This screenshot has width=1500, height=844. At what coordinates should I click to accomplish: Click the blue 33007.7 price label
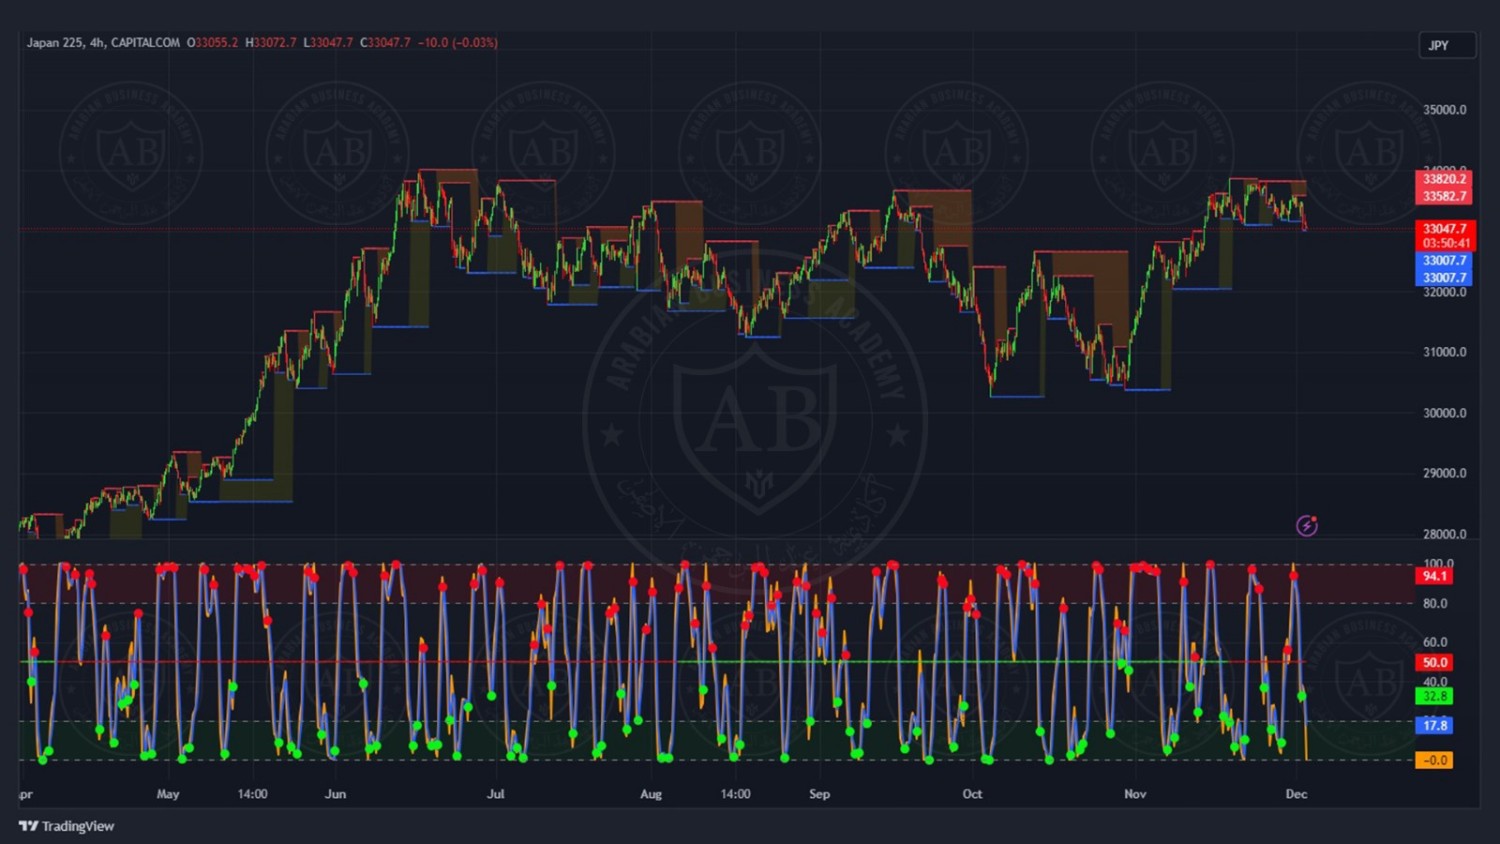pyautogui.click(x=1444, y=261)
